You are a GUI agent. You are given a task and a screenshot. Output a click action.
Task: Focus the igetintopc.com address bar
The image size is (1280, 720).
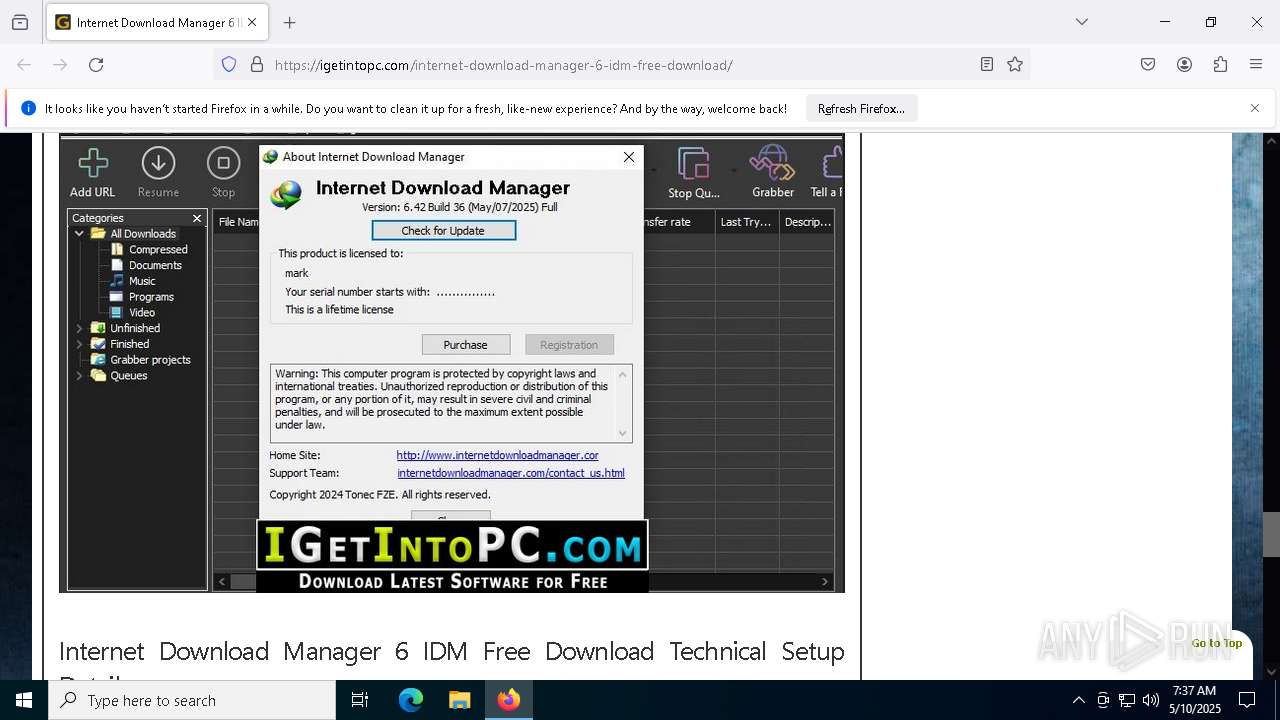click(620, 65)
